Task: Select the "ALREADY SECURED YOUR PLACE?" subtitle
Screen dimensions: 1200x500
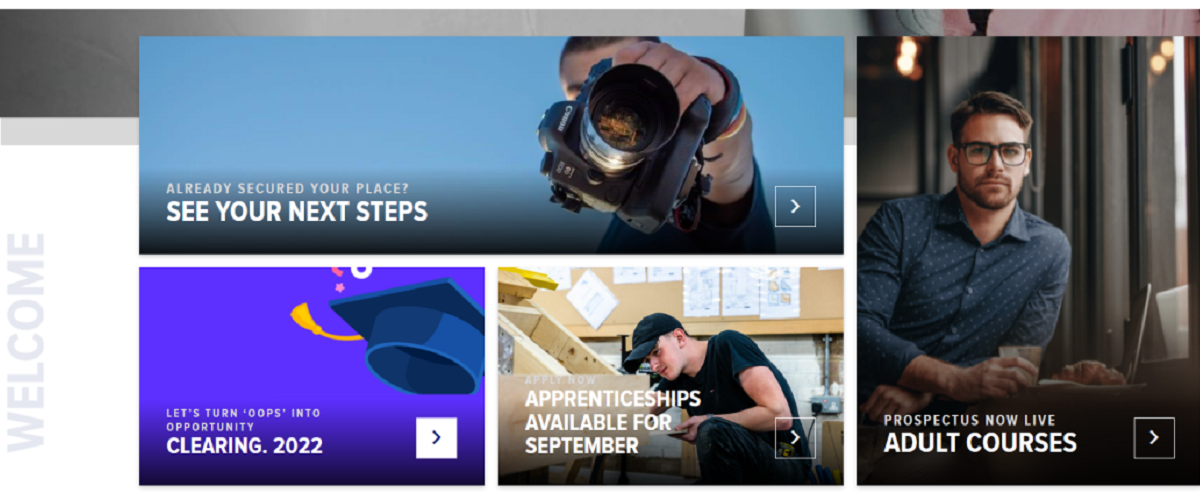Action: (x=287, y=187)
